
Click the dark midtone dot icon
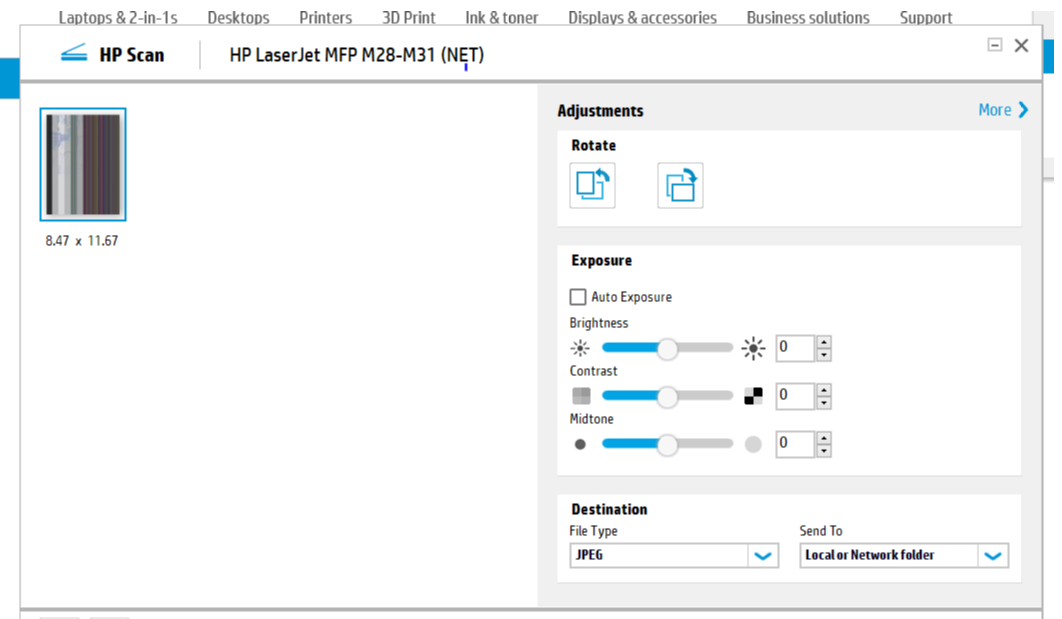[x=580, y=444]
